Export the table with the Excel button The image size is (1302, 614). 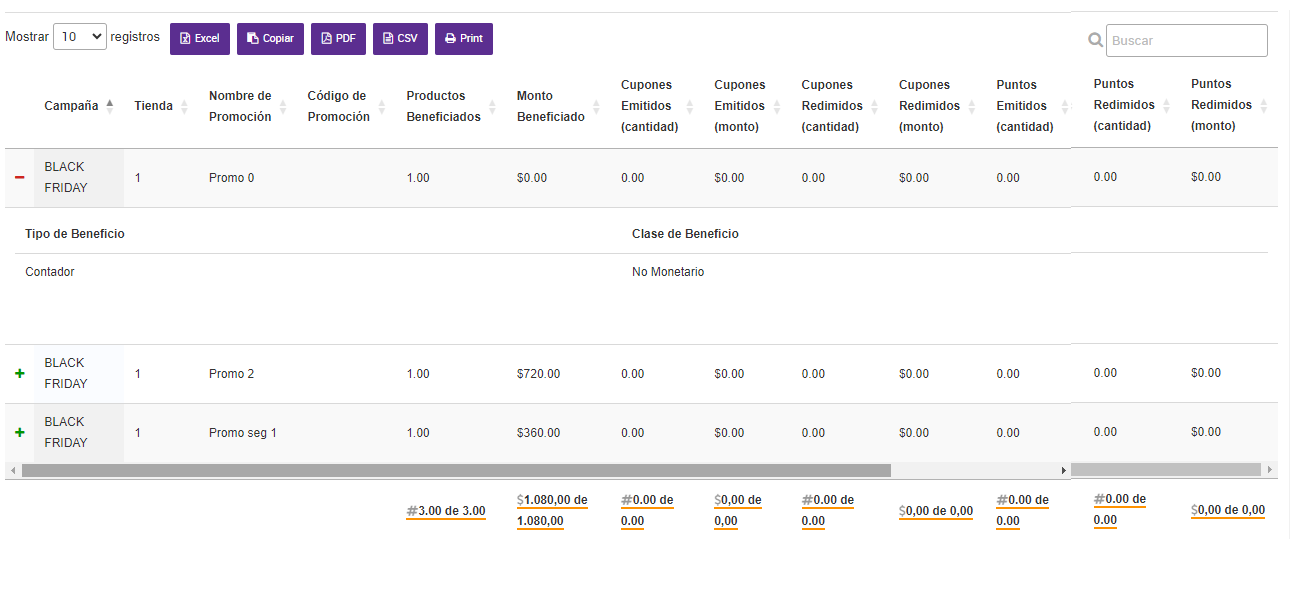click(x=200, y=39)
